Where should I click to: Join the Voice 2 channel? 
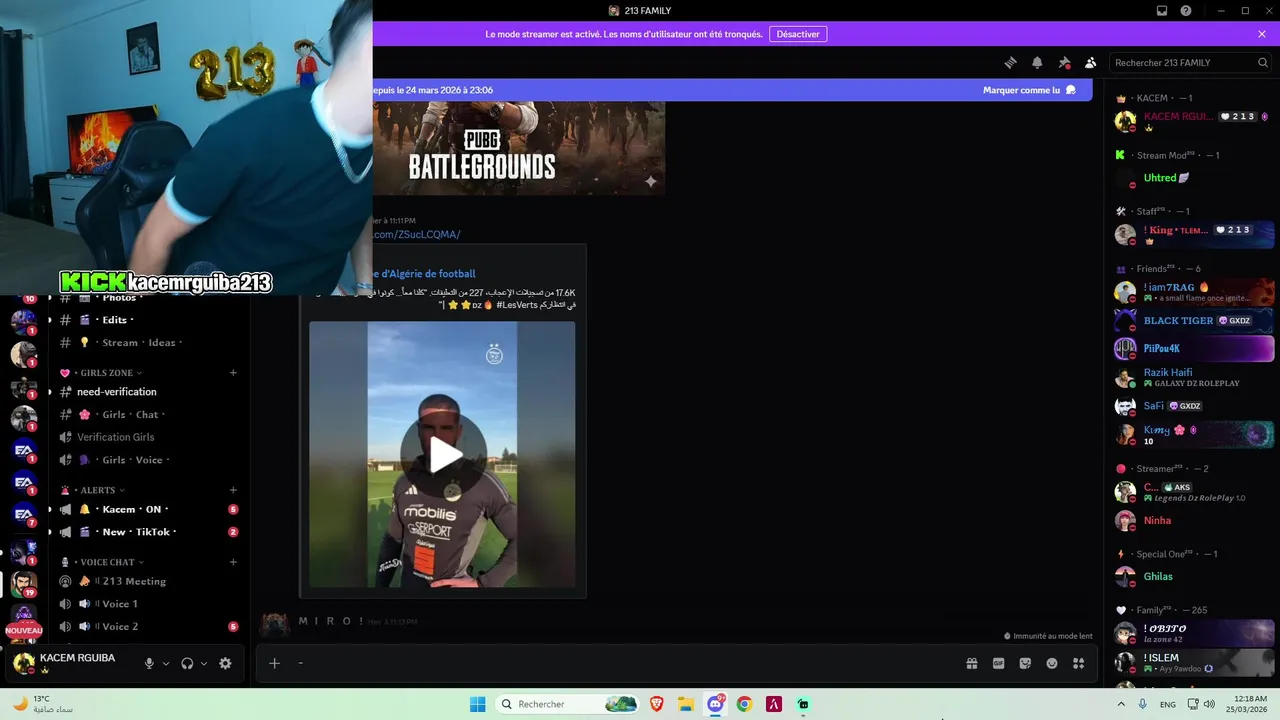(x=148, y=626)
